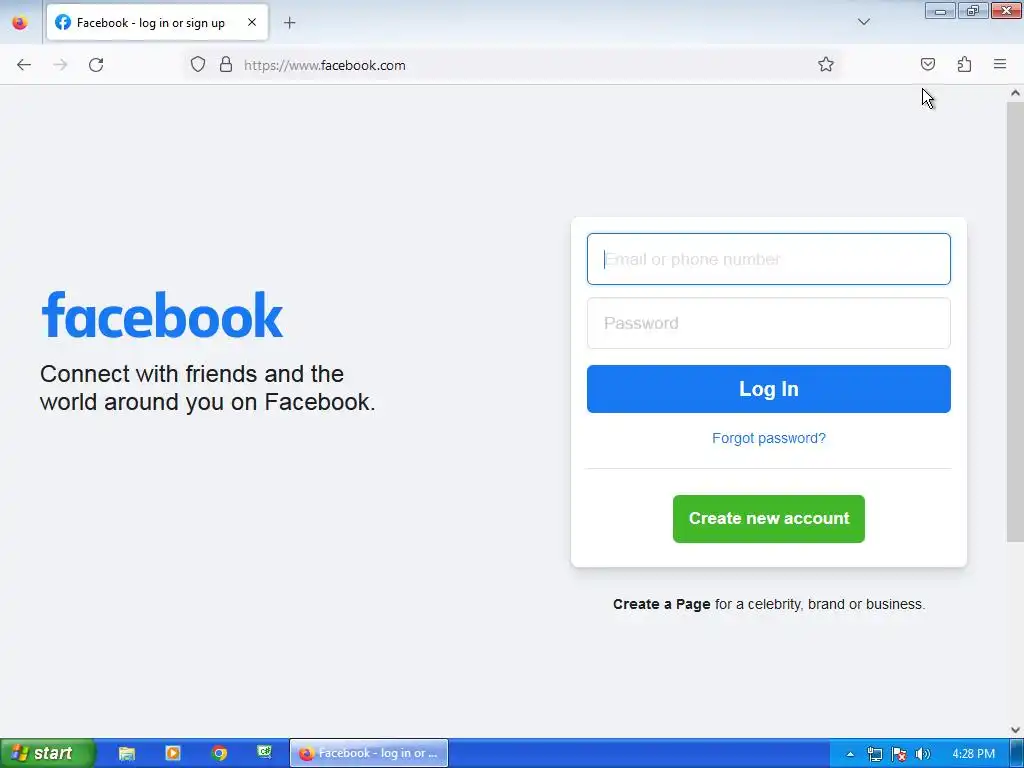Show hidden tray icons arrow
Image resolution: width=1024 pixels, height=768 pixels.
tap(850, 754)
